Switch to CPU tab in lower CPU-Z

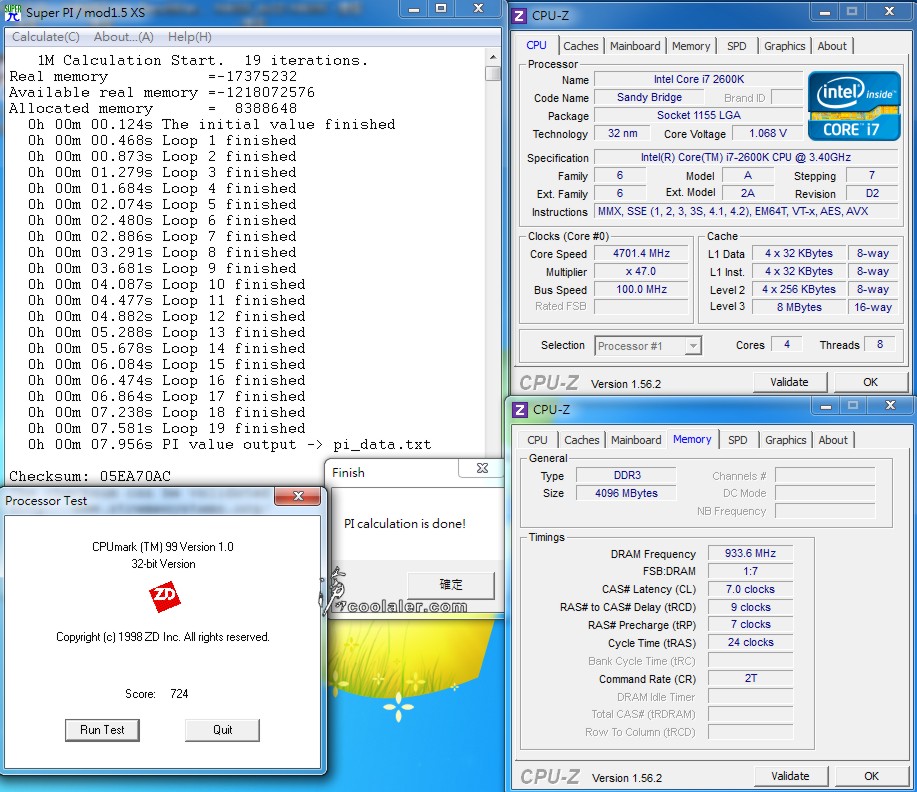coord(537,440)
